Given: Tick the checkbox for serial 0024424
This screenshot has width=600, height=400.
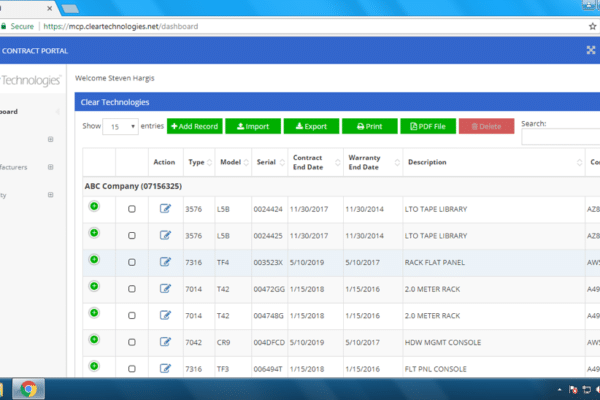Looking at the screenshot, I should point(132,209).
